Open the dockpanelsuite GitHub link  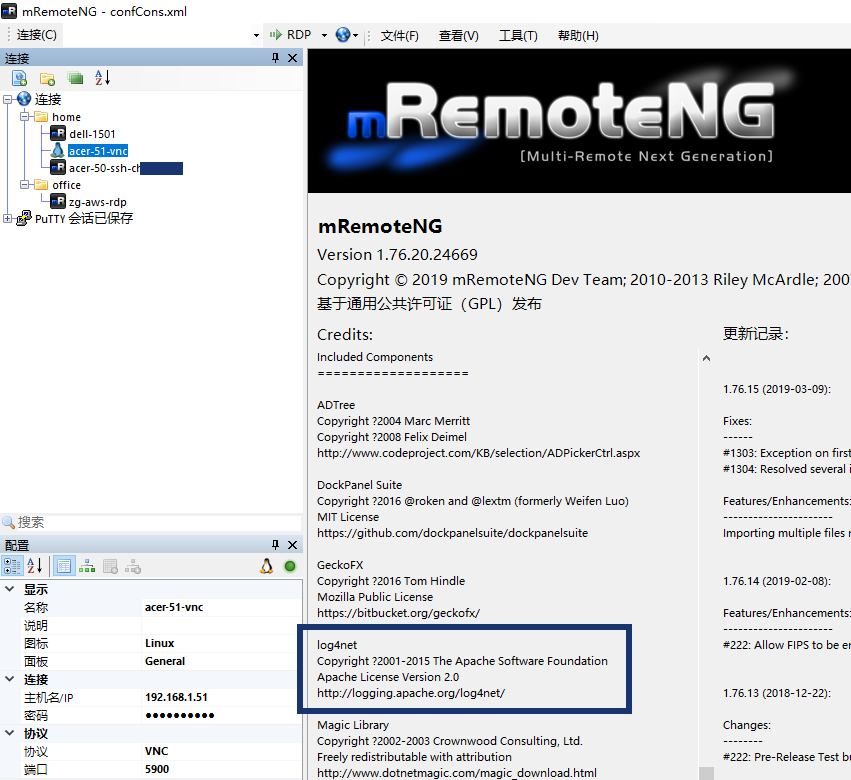(x=452, y=533)
